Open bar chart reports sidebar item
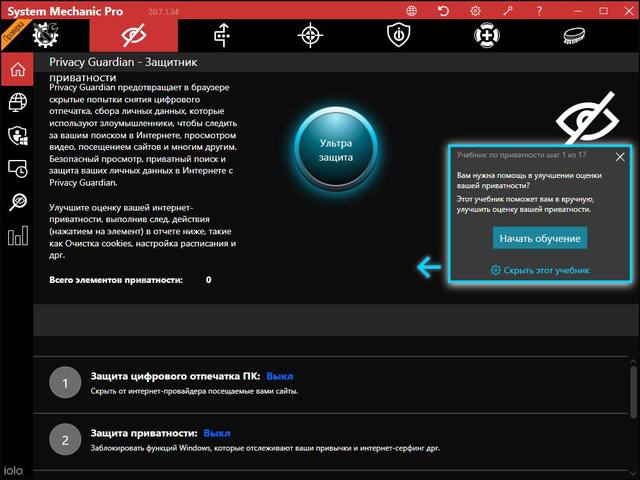Viewport: 640px width, 480px height. point(16,236)
